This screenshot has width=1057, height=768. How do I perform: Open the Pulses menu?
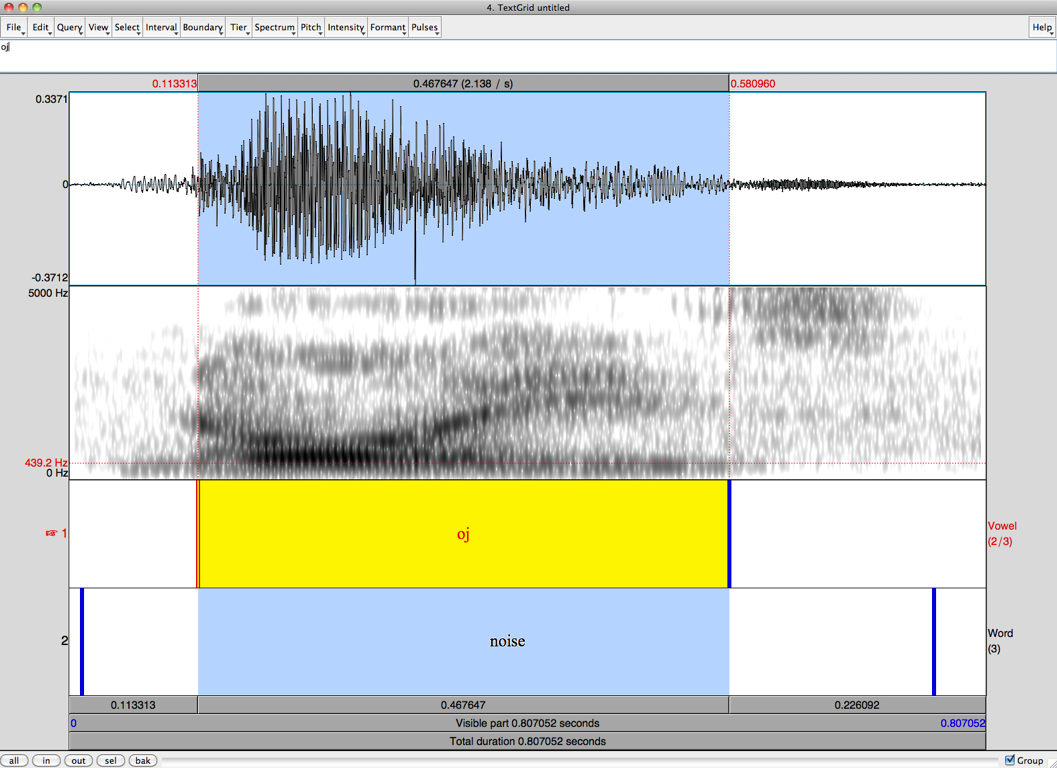(x=425, y=28)
